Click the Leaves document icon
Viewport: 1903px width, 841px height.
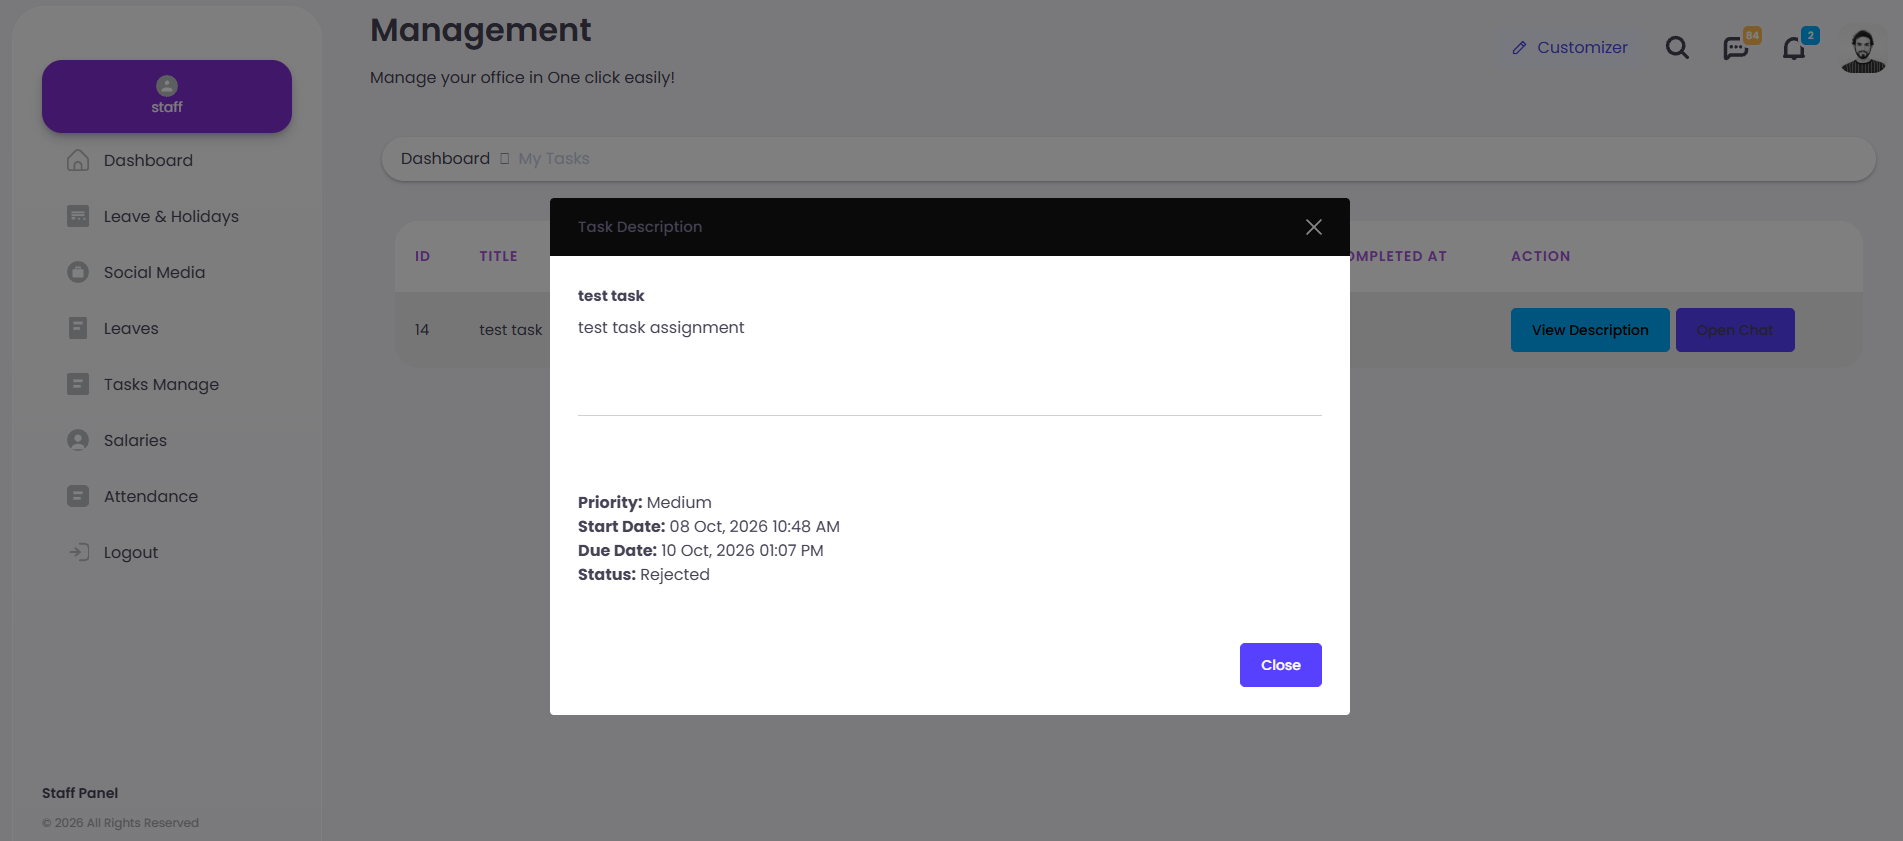point(78,328)
